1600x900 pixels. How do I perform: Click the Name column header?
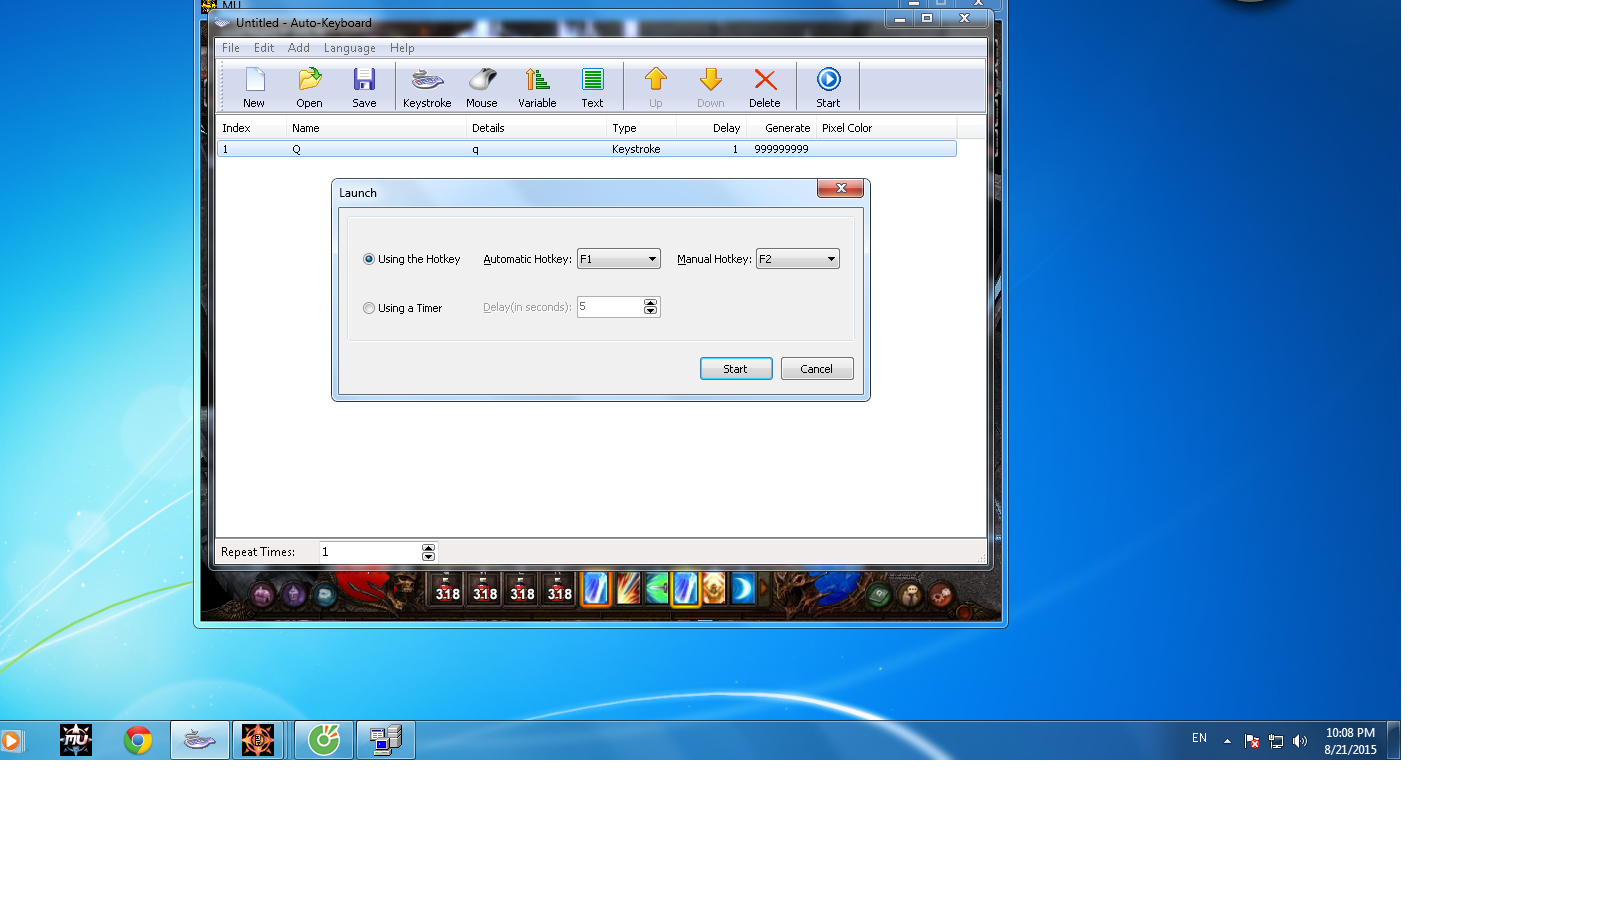pyautogui.click(x=377, y=128)
